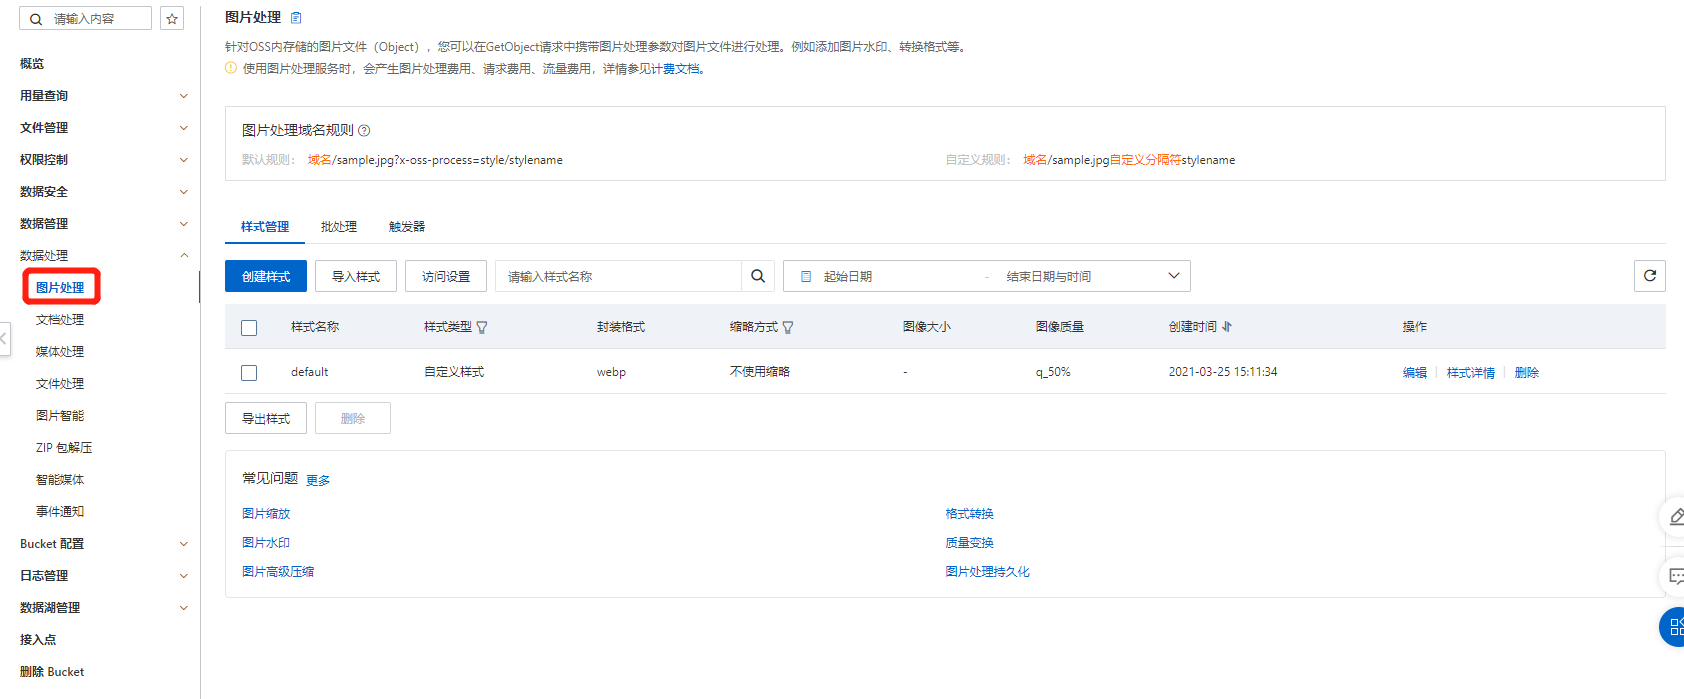Screen dimensions: 1684x699
Task: Click the help icon beside 图片处理域名规则
Action: click(x=364, y=130)
